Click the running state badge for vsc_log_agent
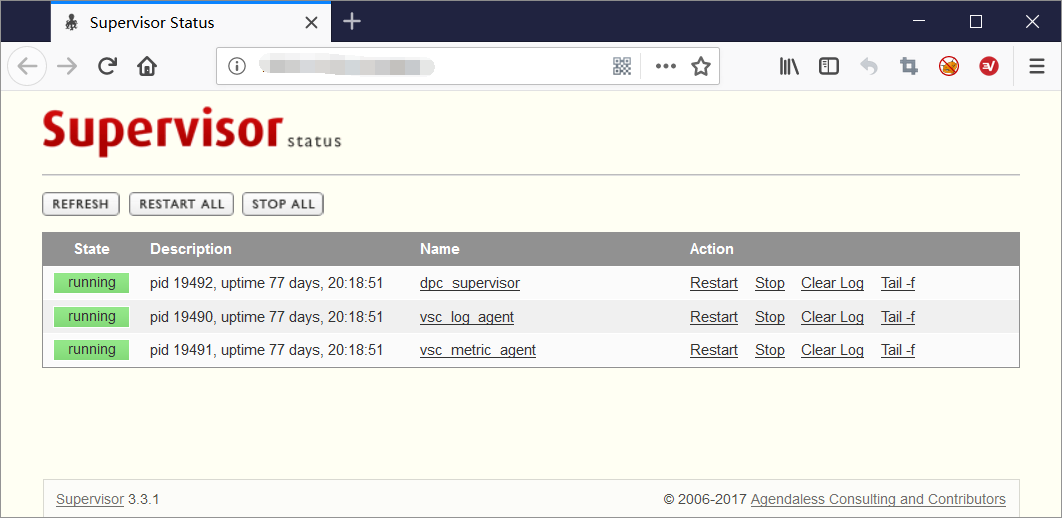 (91, 317)
